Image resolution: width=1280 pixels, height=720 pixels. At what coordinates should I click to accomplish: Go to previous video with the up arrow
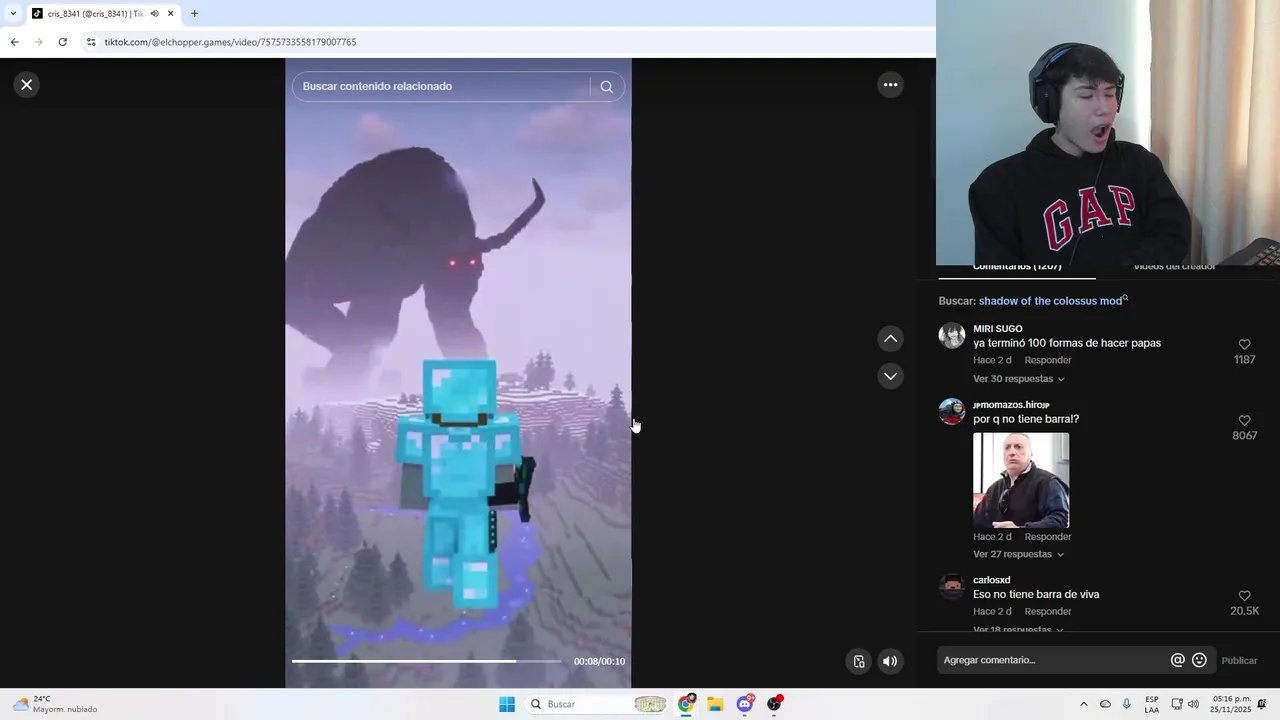coord(890,339)
